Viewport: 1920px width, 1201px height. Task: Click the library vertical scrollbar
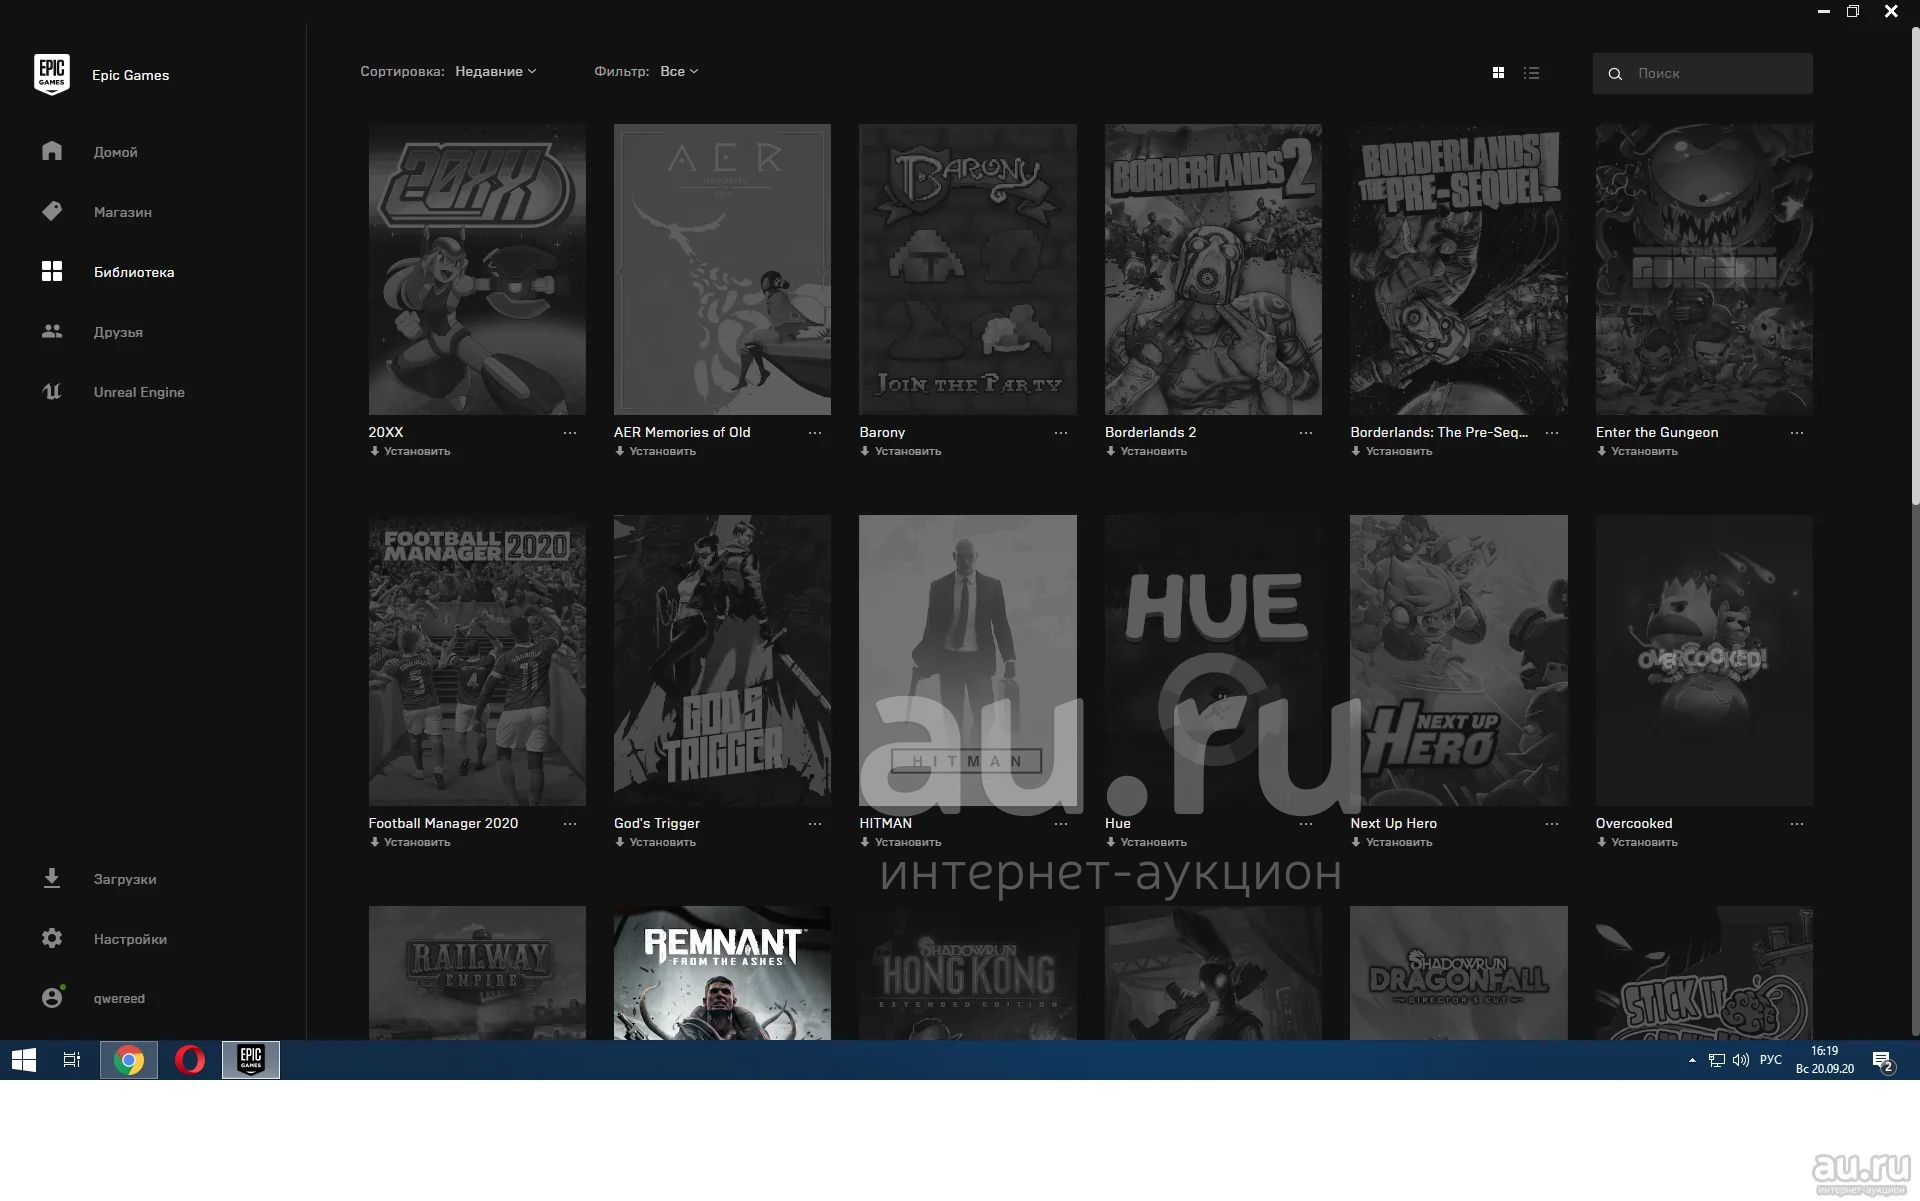[x=1915, y=265]
